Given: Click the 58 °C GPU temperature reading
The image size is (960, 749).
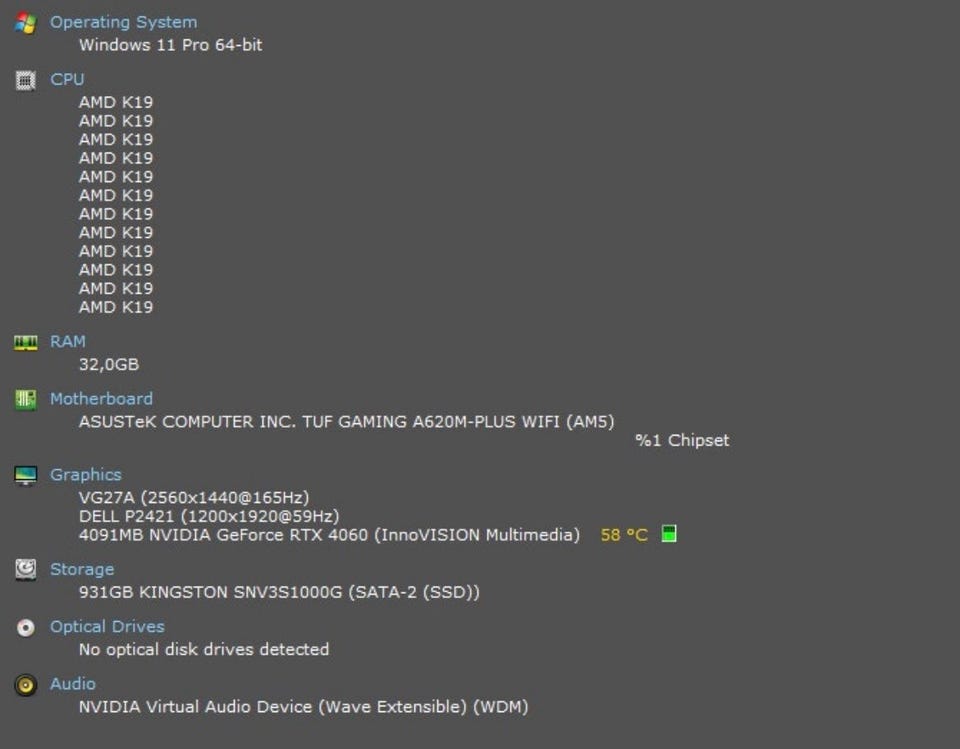Looking at the screenshot, I should click(x=624, y=535).
